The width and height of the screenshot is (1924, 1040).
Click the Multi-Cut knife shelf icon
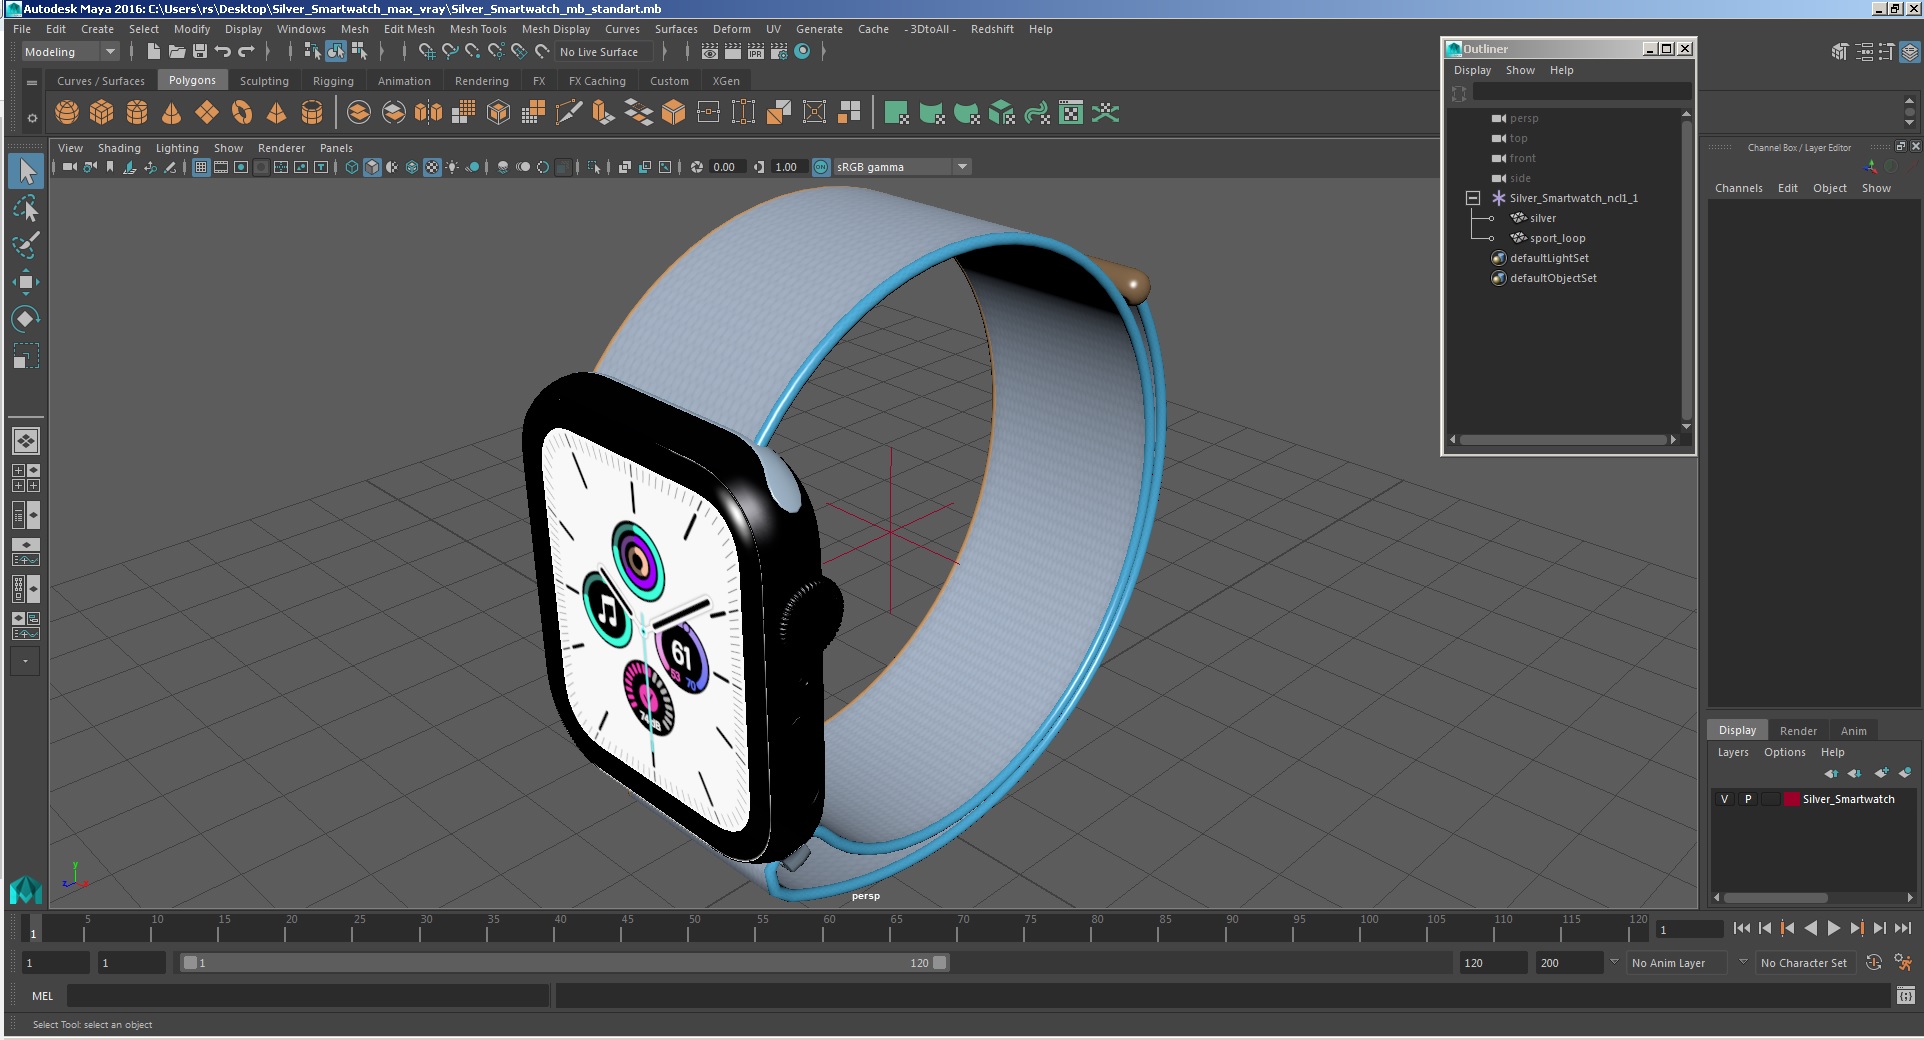coord(568,113)
